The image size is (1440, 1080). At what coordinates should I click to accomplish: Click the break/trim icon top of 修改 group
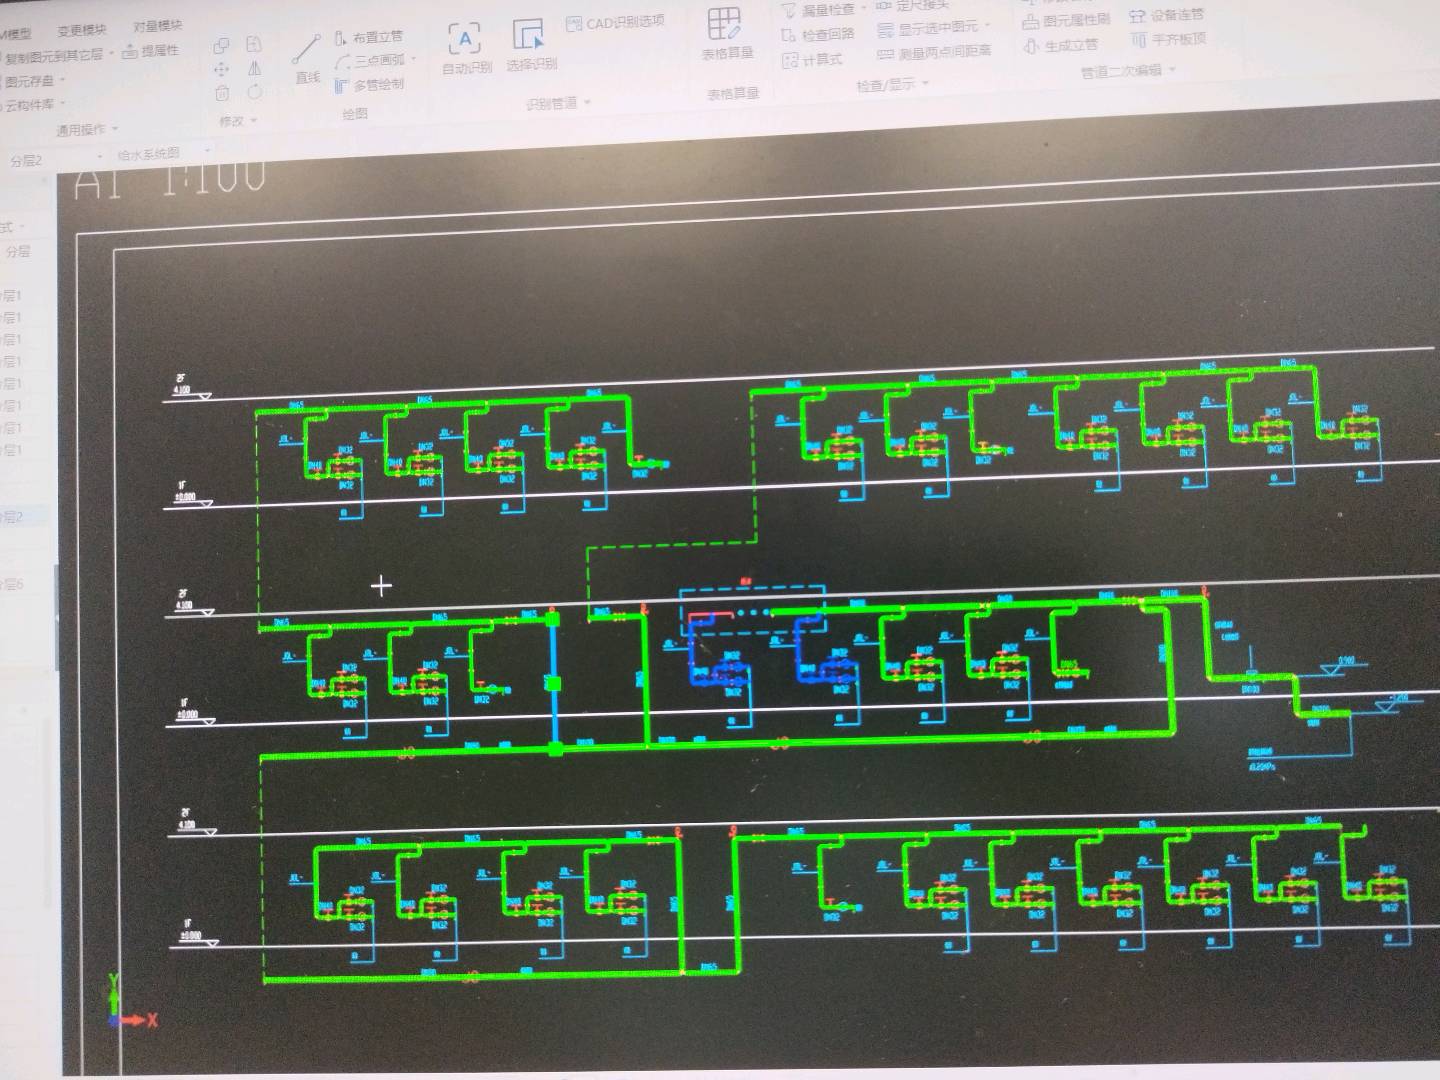254,44
